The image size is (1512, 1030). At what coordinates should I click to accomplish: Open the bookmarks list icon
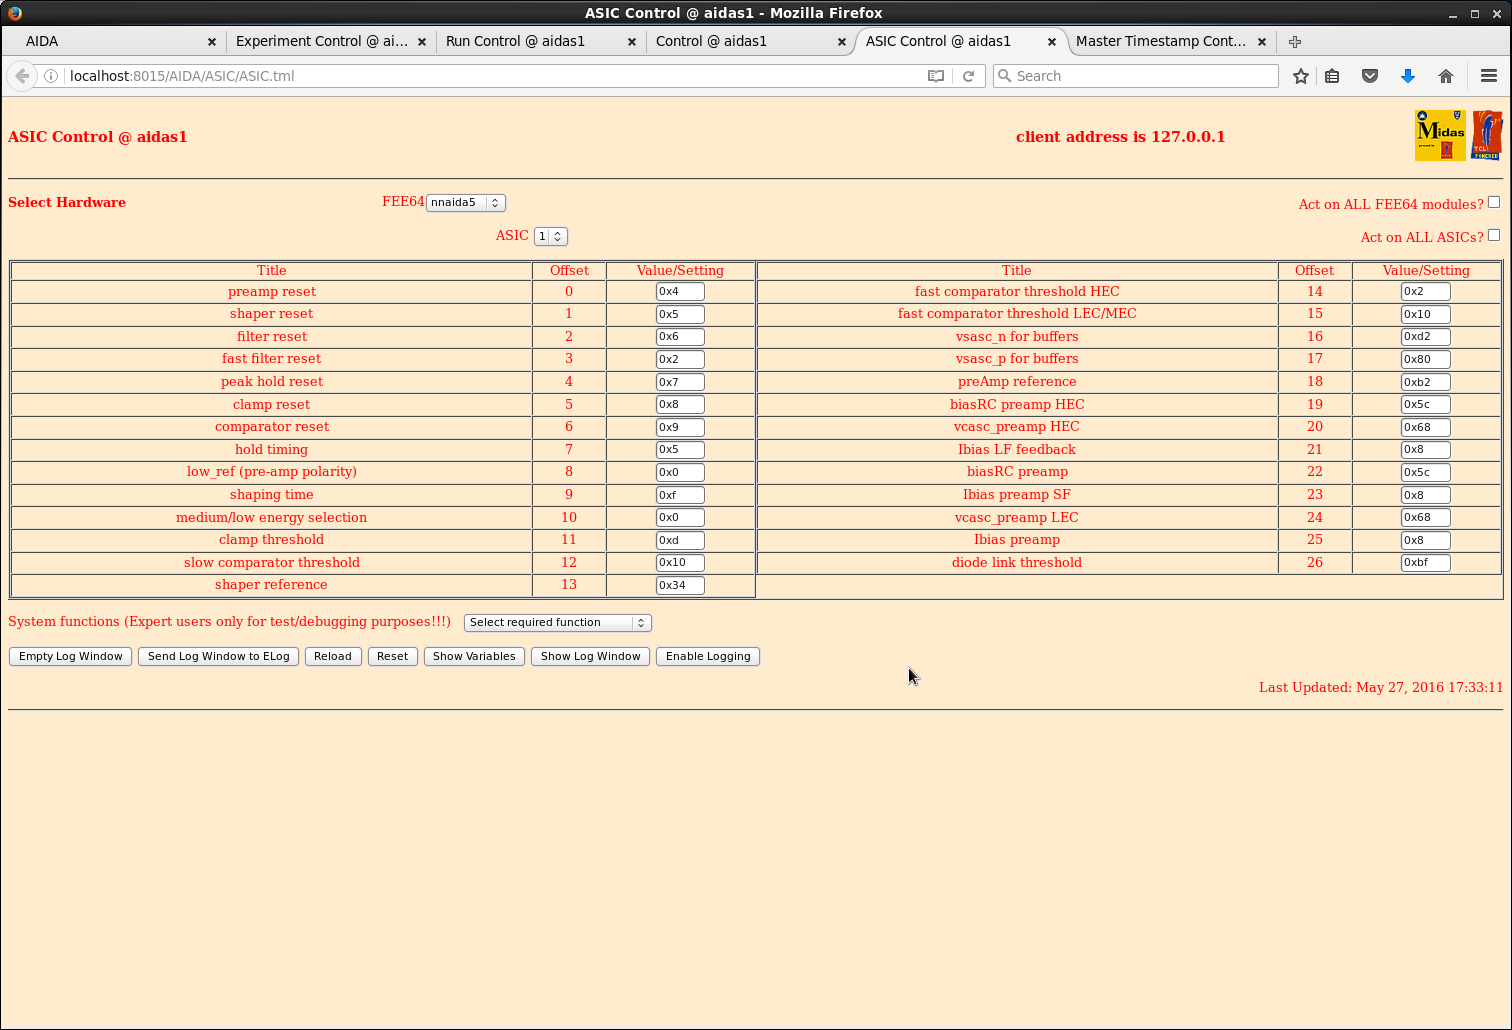click(1332, 76)
